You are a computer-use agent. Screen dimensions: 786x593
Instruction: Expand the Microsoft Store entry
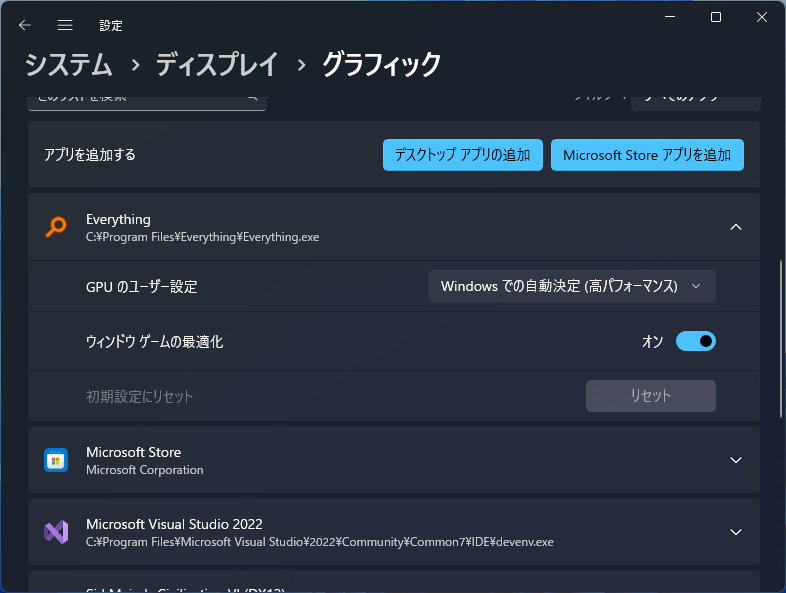(735, 460)
